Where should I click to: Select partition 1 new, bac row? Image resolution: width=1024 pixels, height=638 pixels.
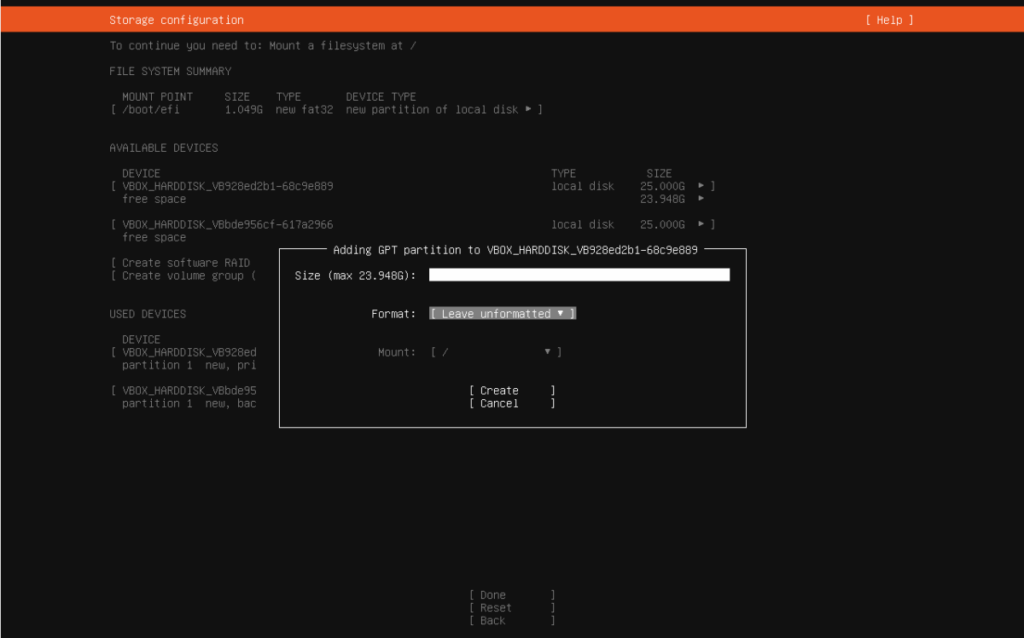(x=189, y=404)
